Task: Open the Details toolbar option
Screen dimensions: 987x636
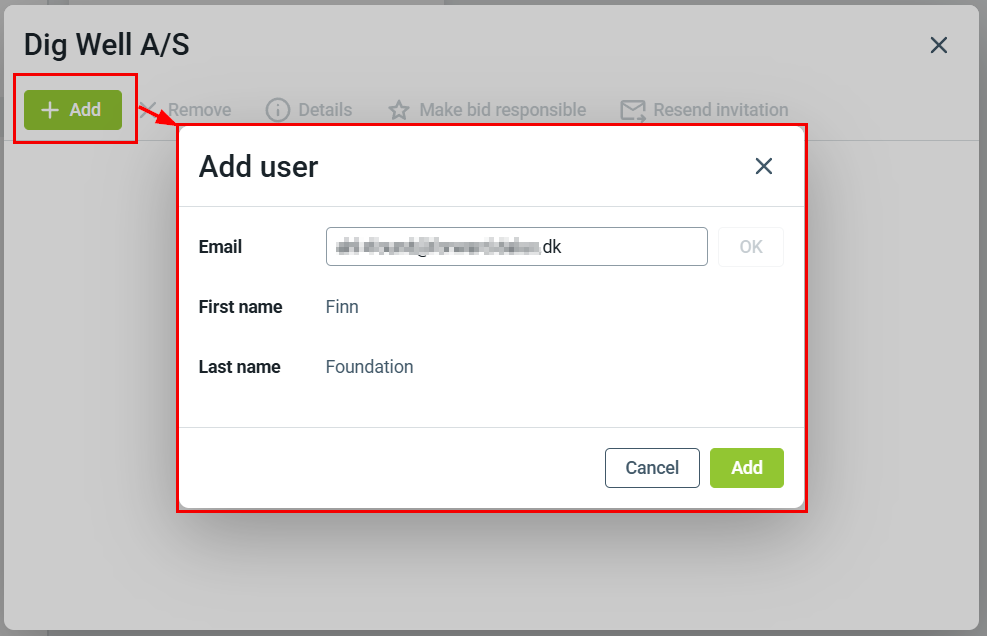Action: pos(325,110)
